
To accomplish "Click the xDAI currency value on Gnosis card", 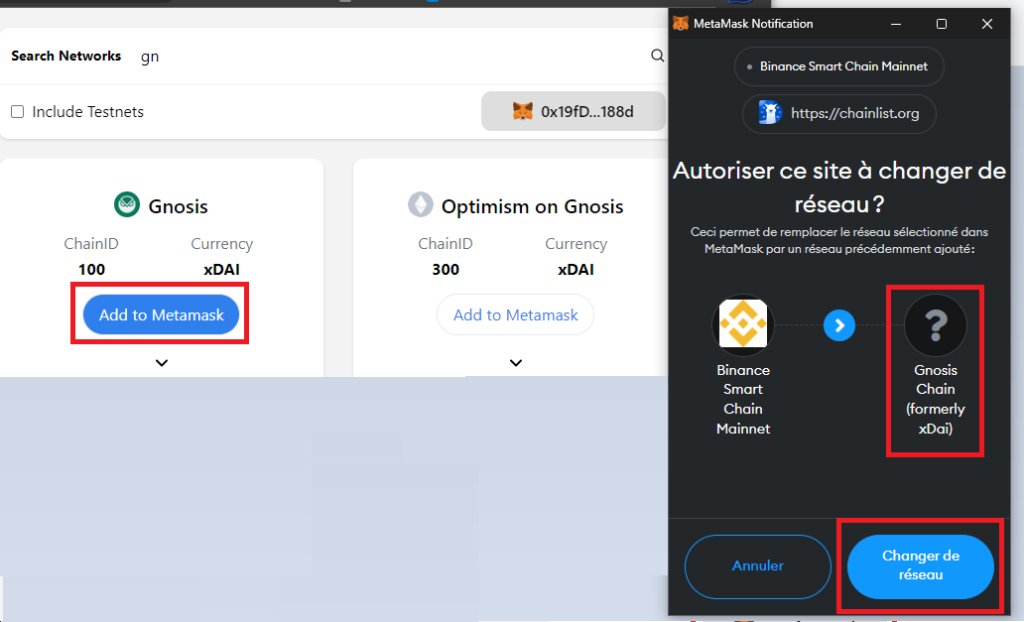I will [x=221, y=269].
